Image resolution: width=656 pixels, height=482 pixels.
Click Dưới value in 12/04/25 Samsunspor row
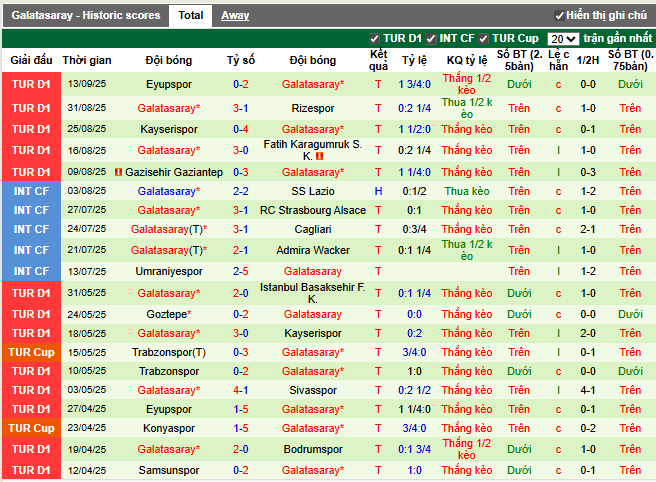pos(519,470)
